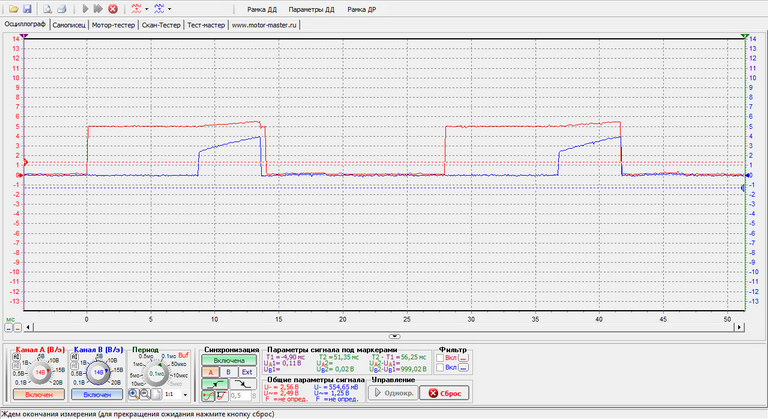Image resolution: width=768 pixels, height=419 pixels.
Task: Select sync source B button
Action: pos(226,370)
